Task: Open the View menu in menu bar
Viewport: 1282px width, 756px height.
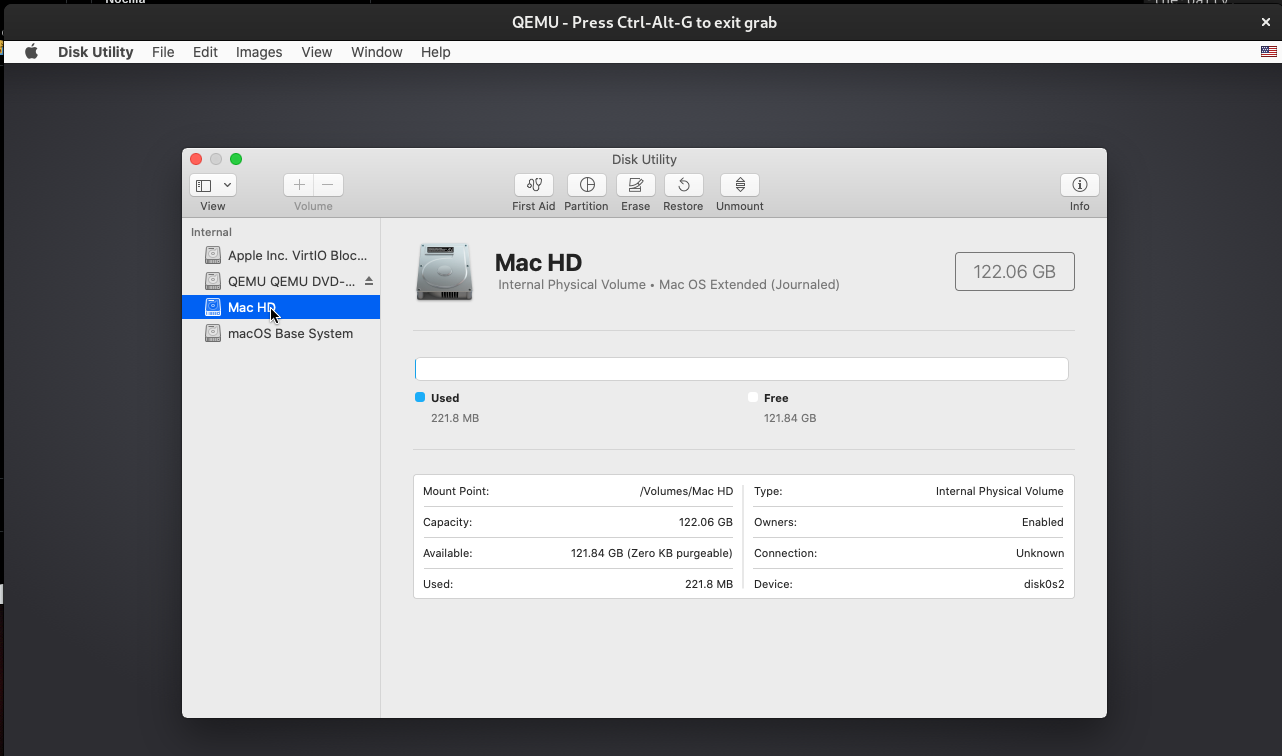Action: point(317,52)
